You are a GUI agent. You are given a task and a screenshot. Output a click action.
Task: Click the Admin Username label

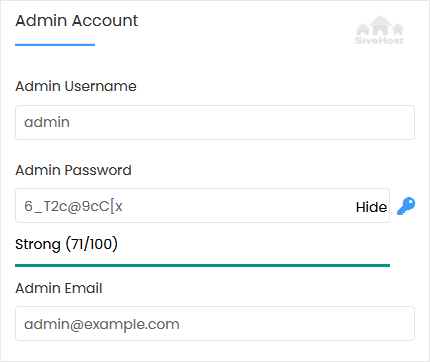pyautogui.click(x=76, y=86)
